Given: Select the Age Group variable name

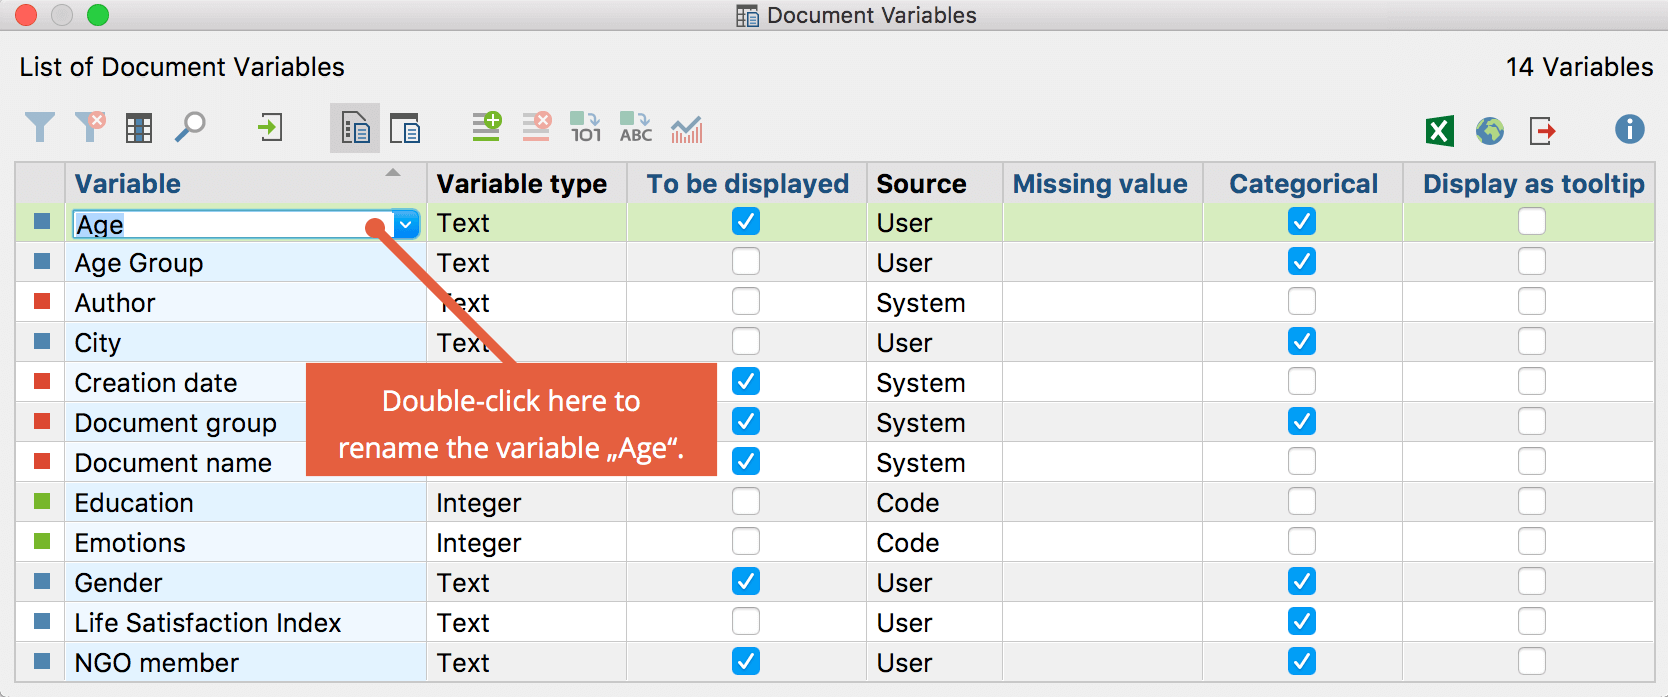Looking at the screenshot, I should point(139,263).
